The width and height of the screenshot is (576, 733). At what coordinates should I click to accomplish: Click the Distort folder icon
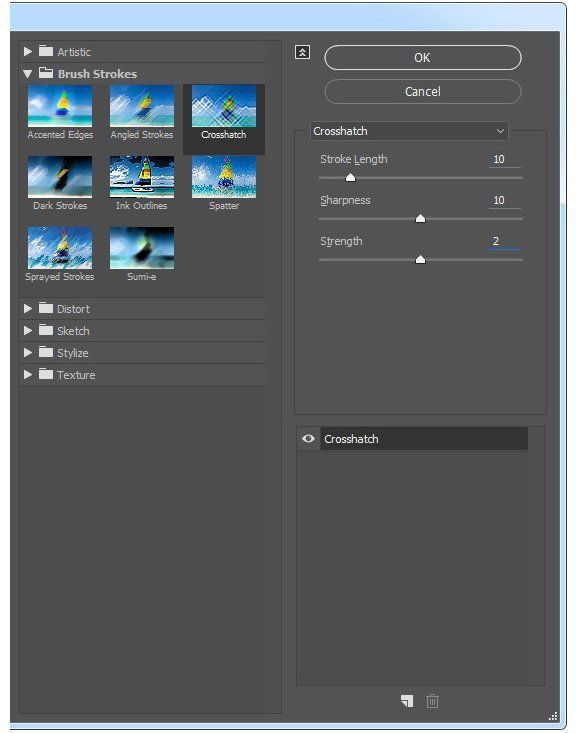[46, 308]
